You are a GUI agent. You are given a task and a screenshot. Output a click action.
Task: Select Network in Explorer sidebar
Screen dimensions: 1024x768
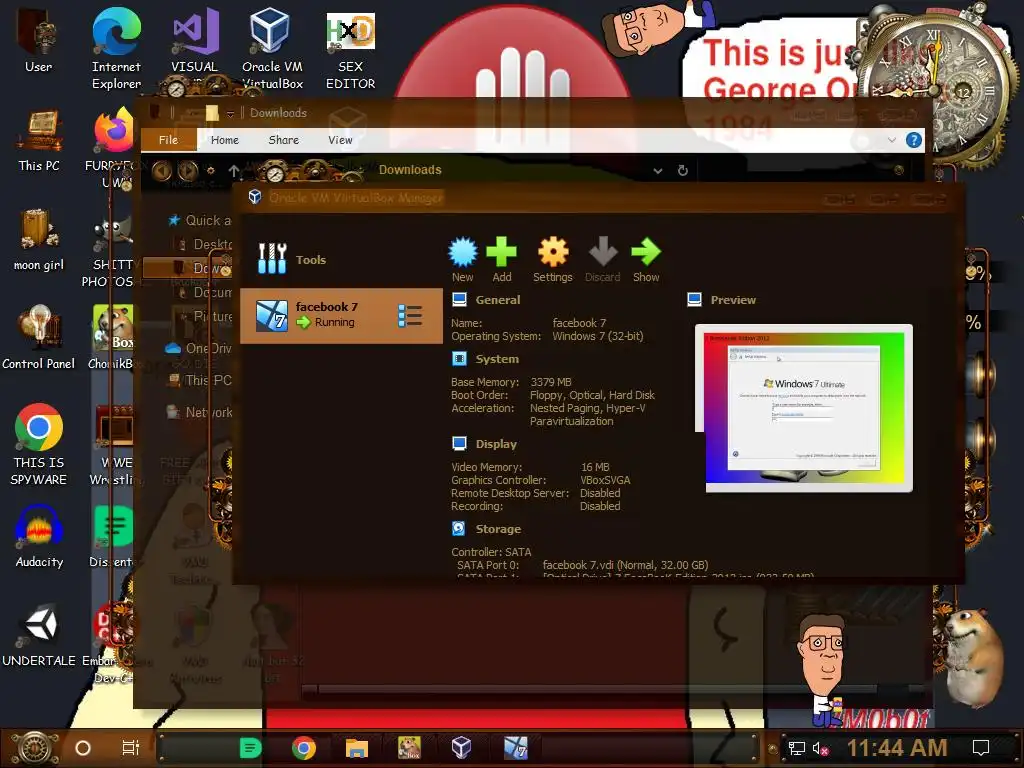[199, 412]
